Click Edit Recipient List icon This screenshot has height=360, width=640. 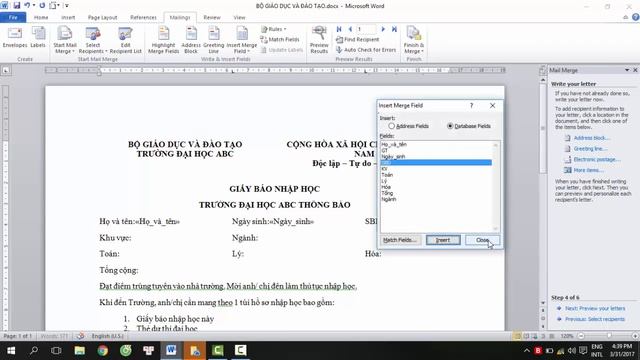click(125, 40)
